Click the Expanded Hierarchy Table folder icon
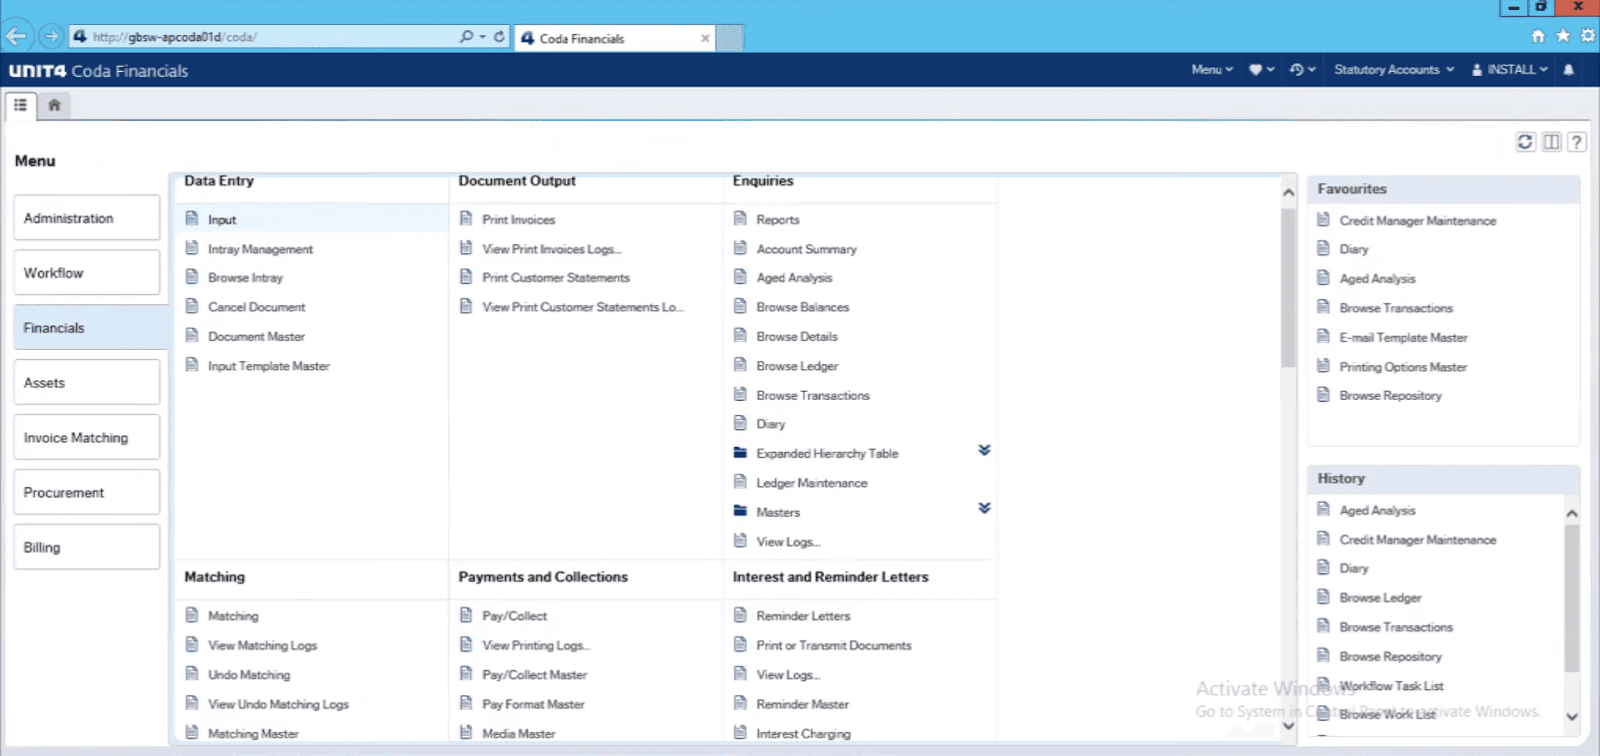The width and height of the screenshot is (1600, 756). pyautogui.click(x=740, y=453)
